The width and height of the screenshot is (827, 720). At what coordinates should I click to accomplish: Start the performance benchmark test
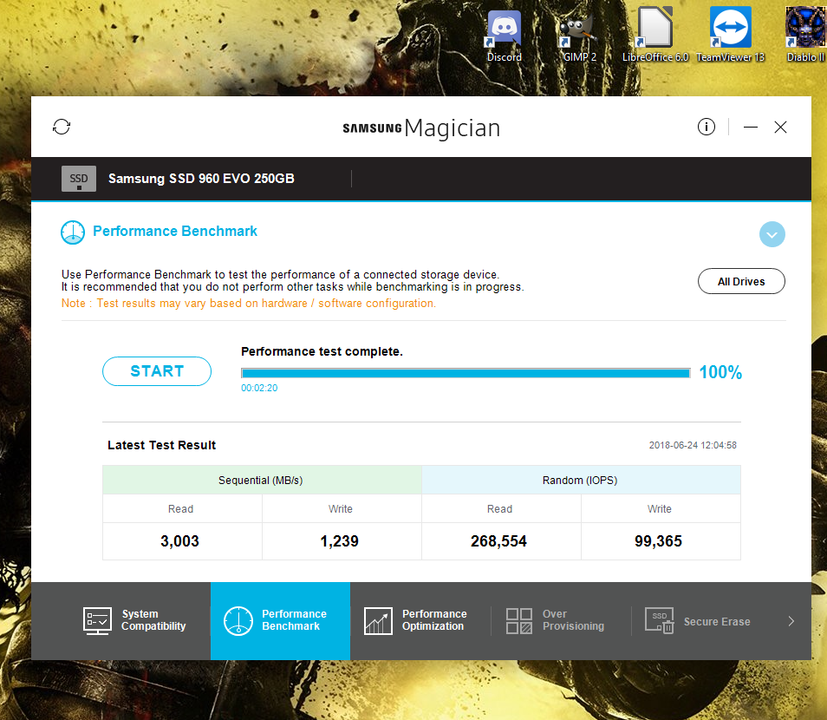157,371
